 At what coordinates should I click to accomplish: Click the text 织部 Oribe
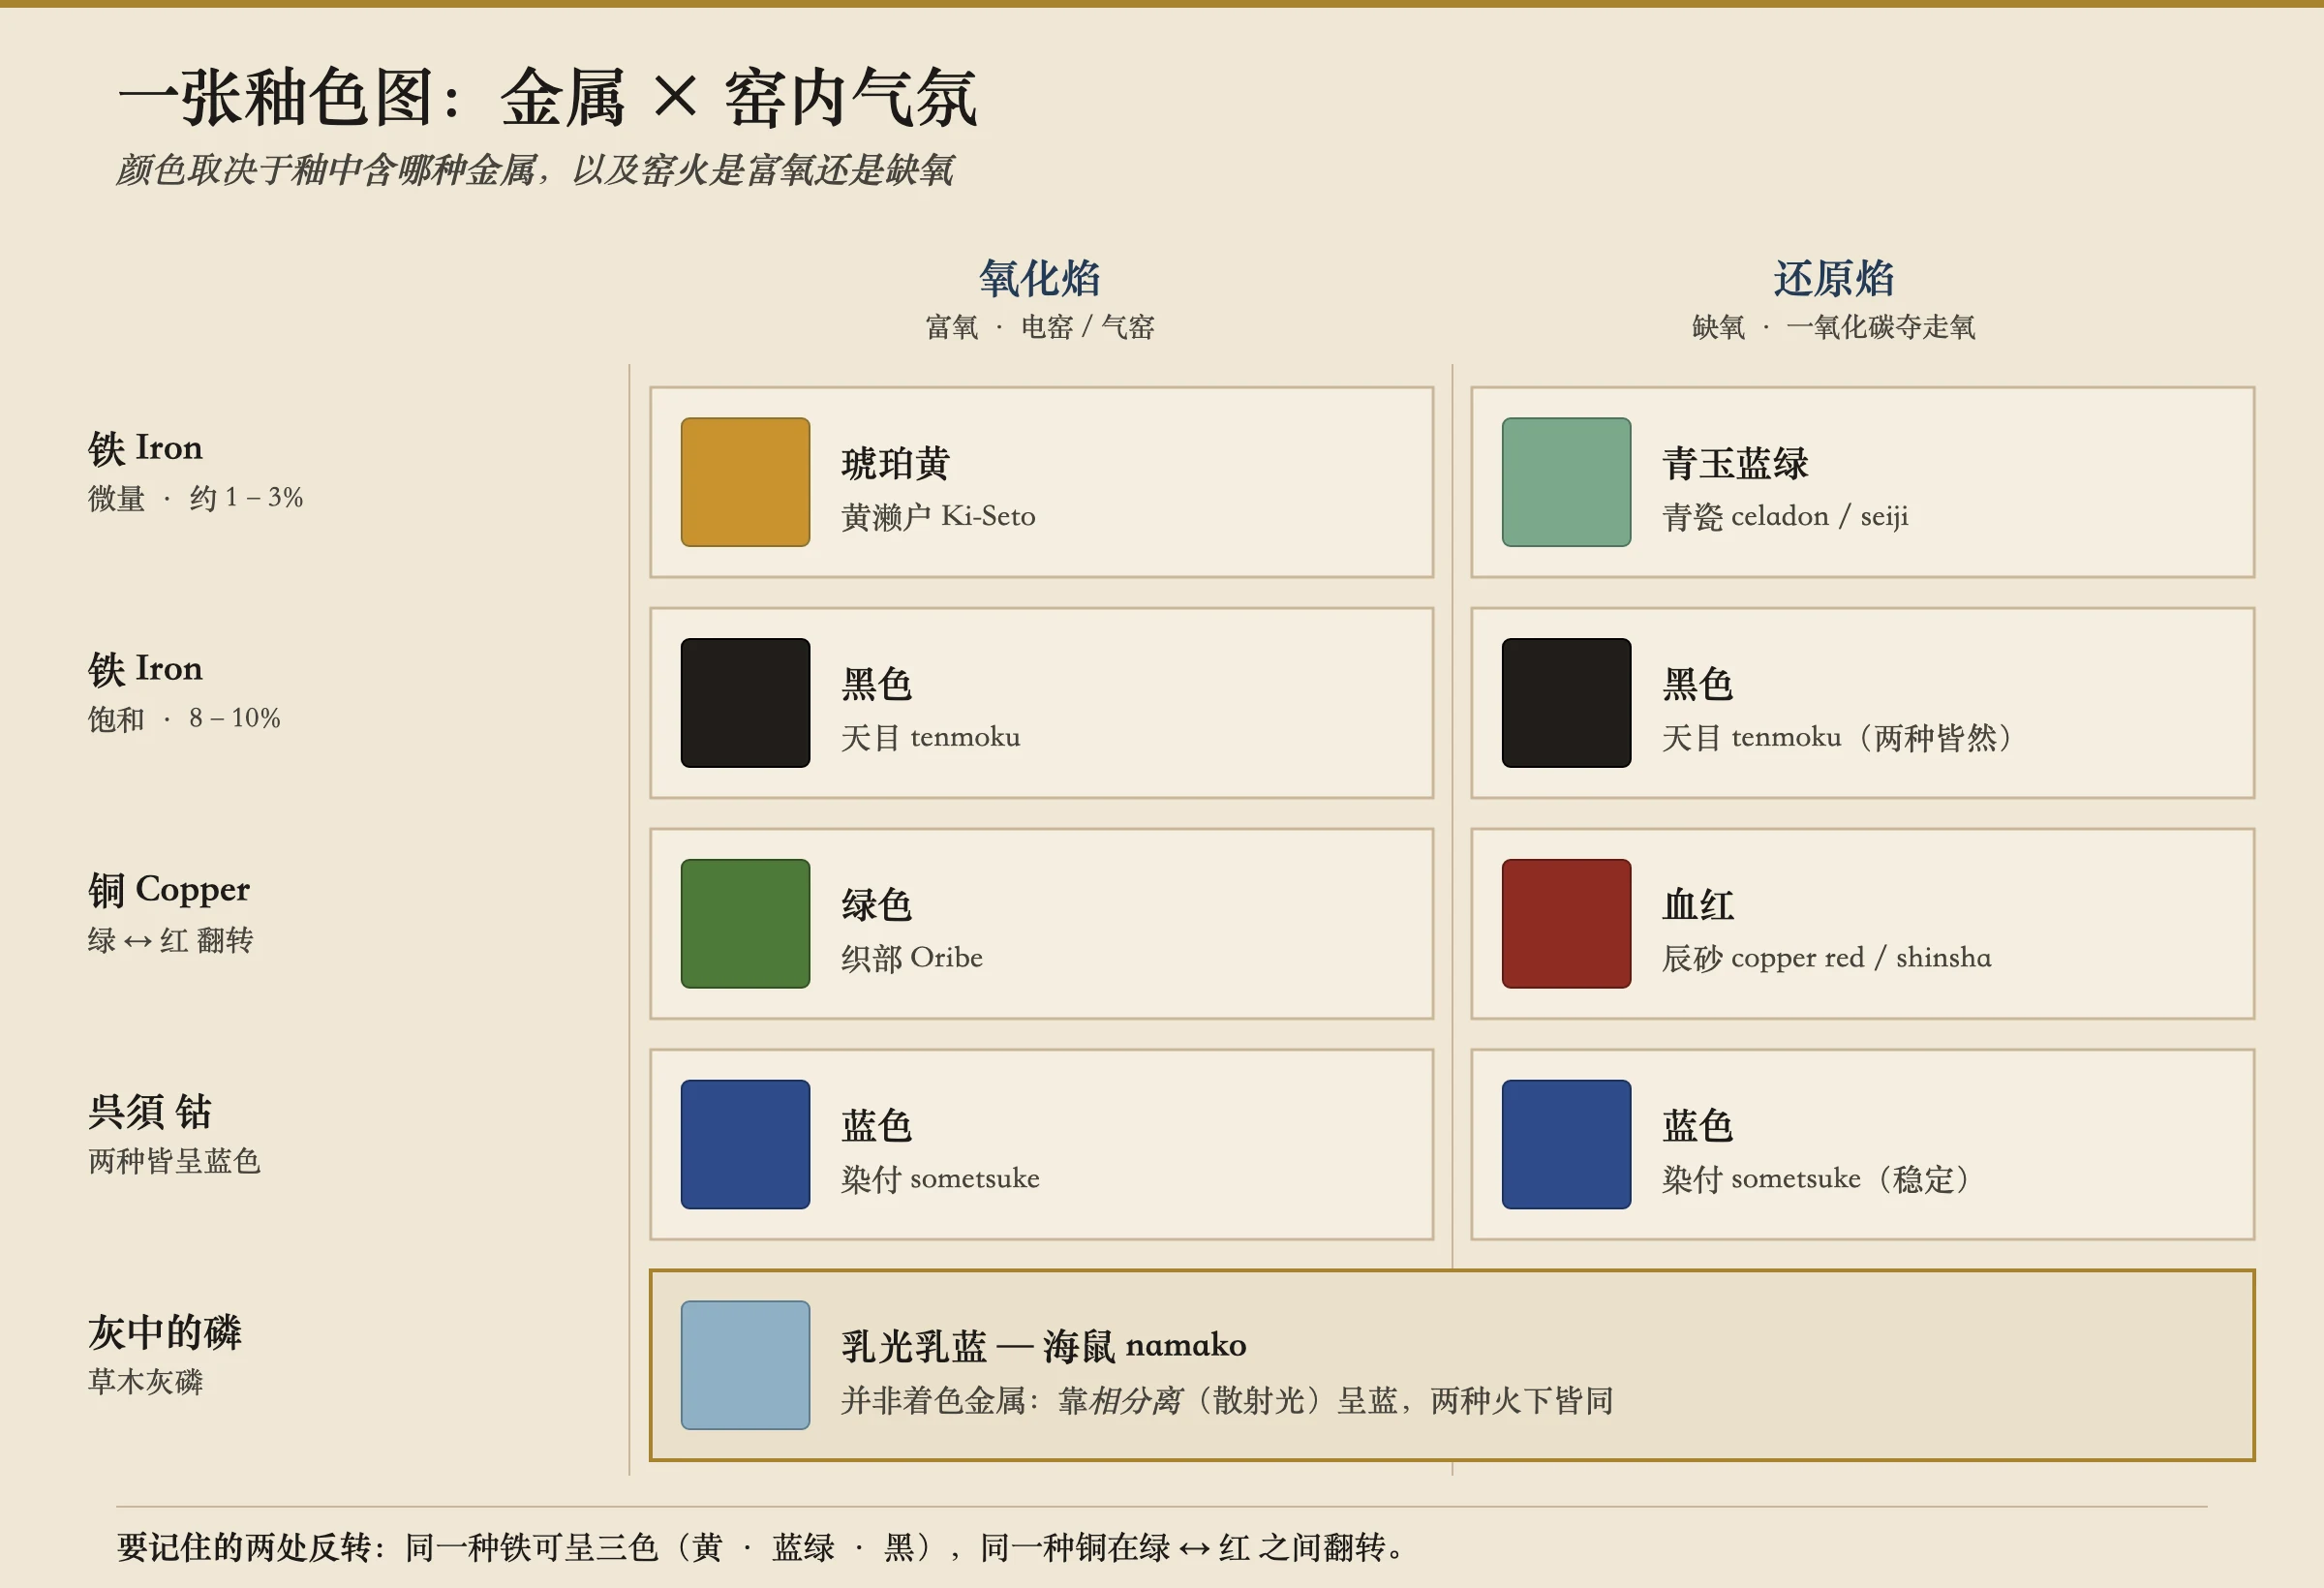[x=912, y=958]
